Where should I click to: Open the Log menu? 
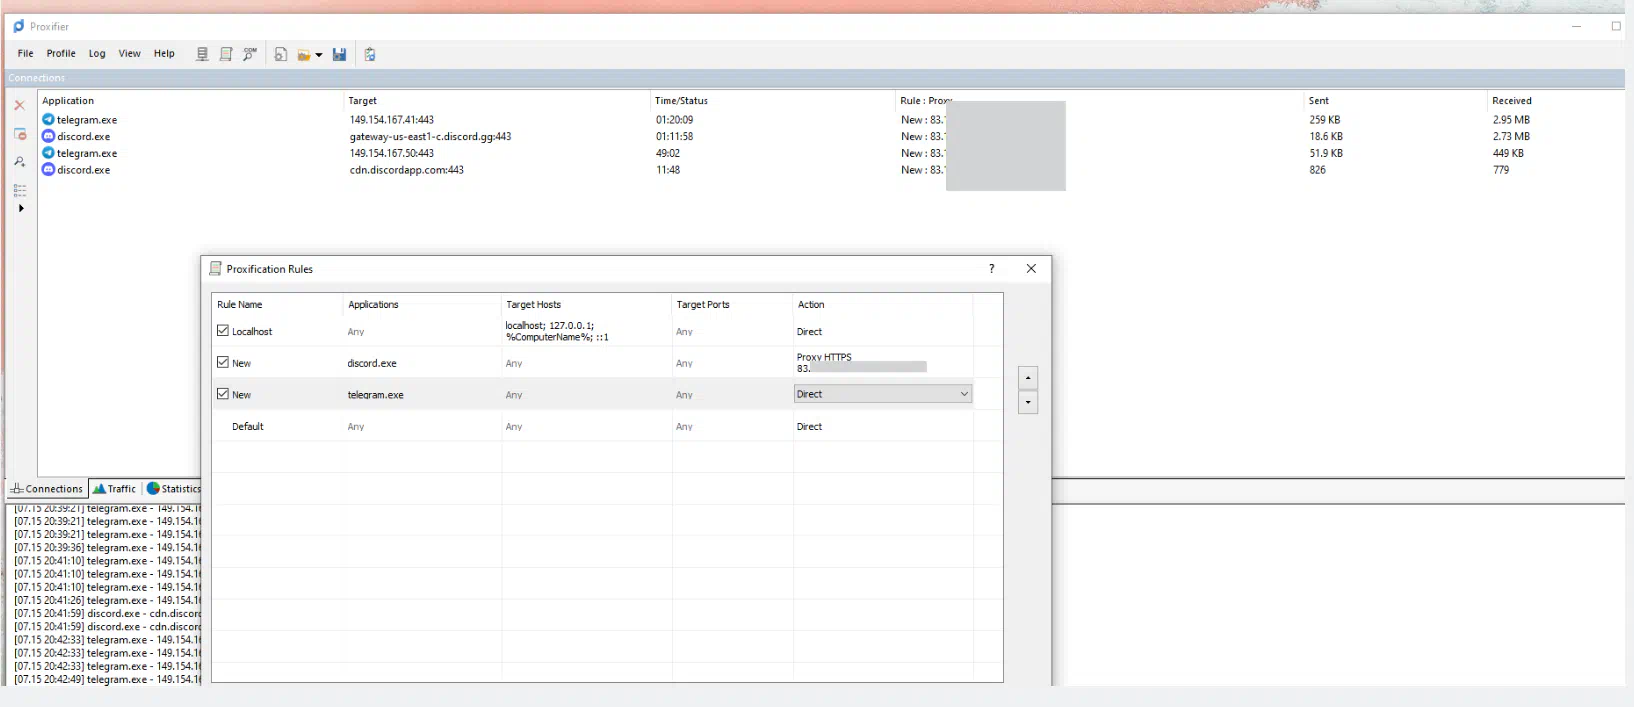click(97, 54)
